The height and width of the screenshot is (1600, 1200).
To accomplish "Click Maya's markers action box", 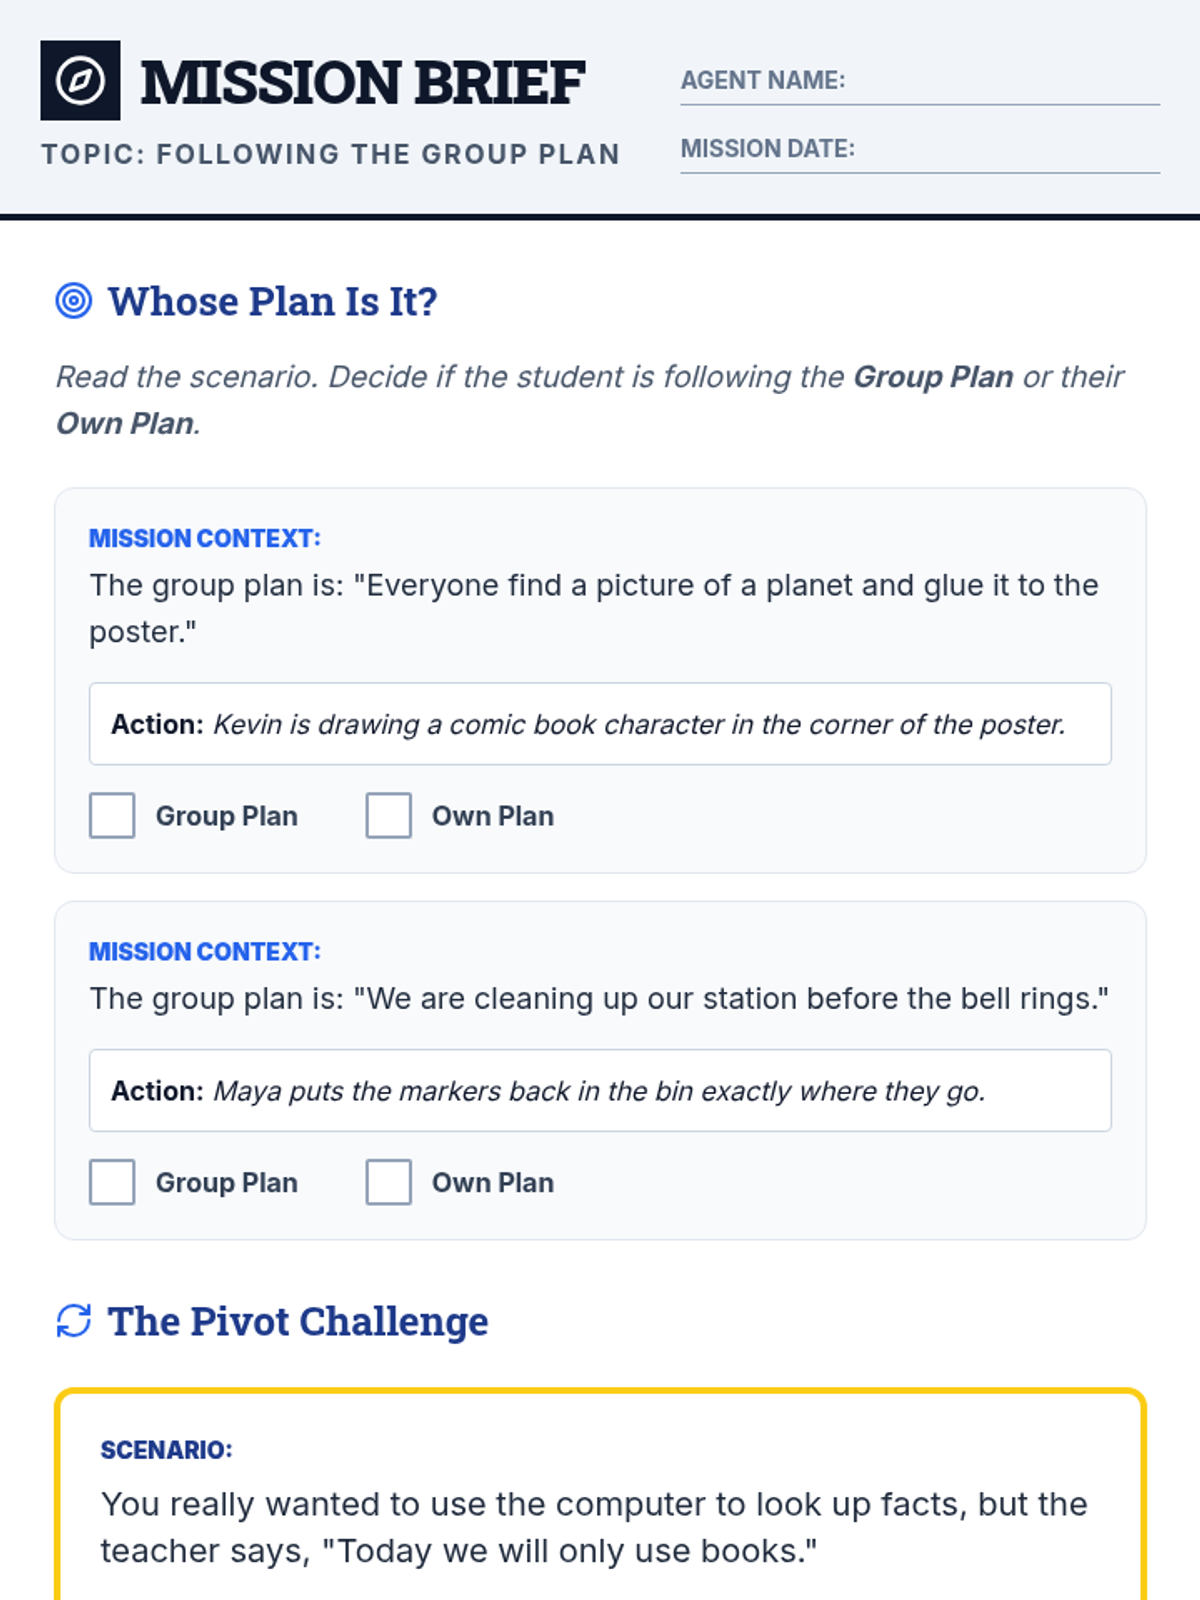I will coord(600,1090).
